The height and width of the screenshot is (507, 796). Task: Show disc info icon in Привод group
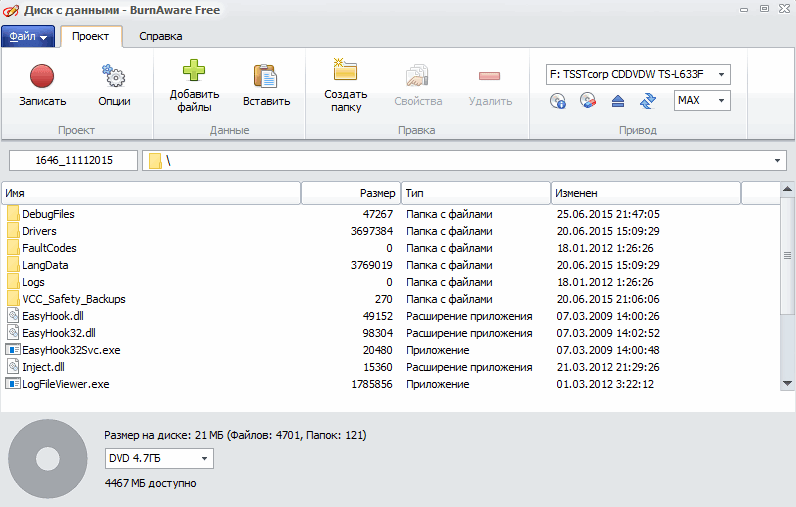(558, 101)
